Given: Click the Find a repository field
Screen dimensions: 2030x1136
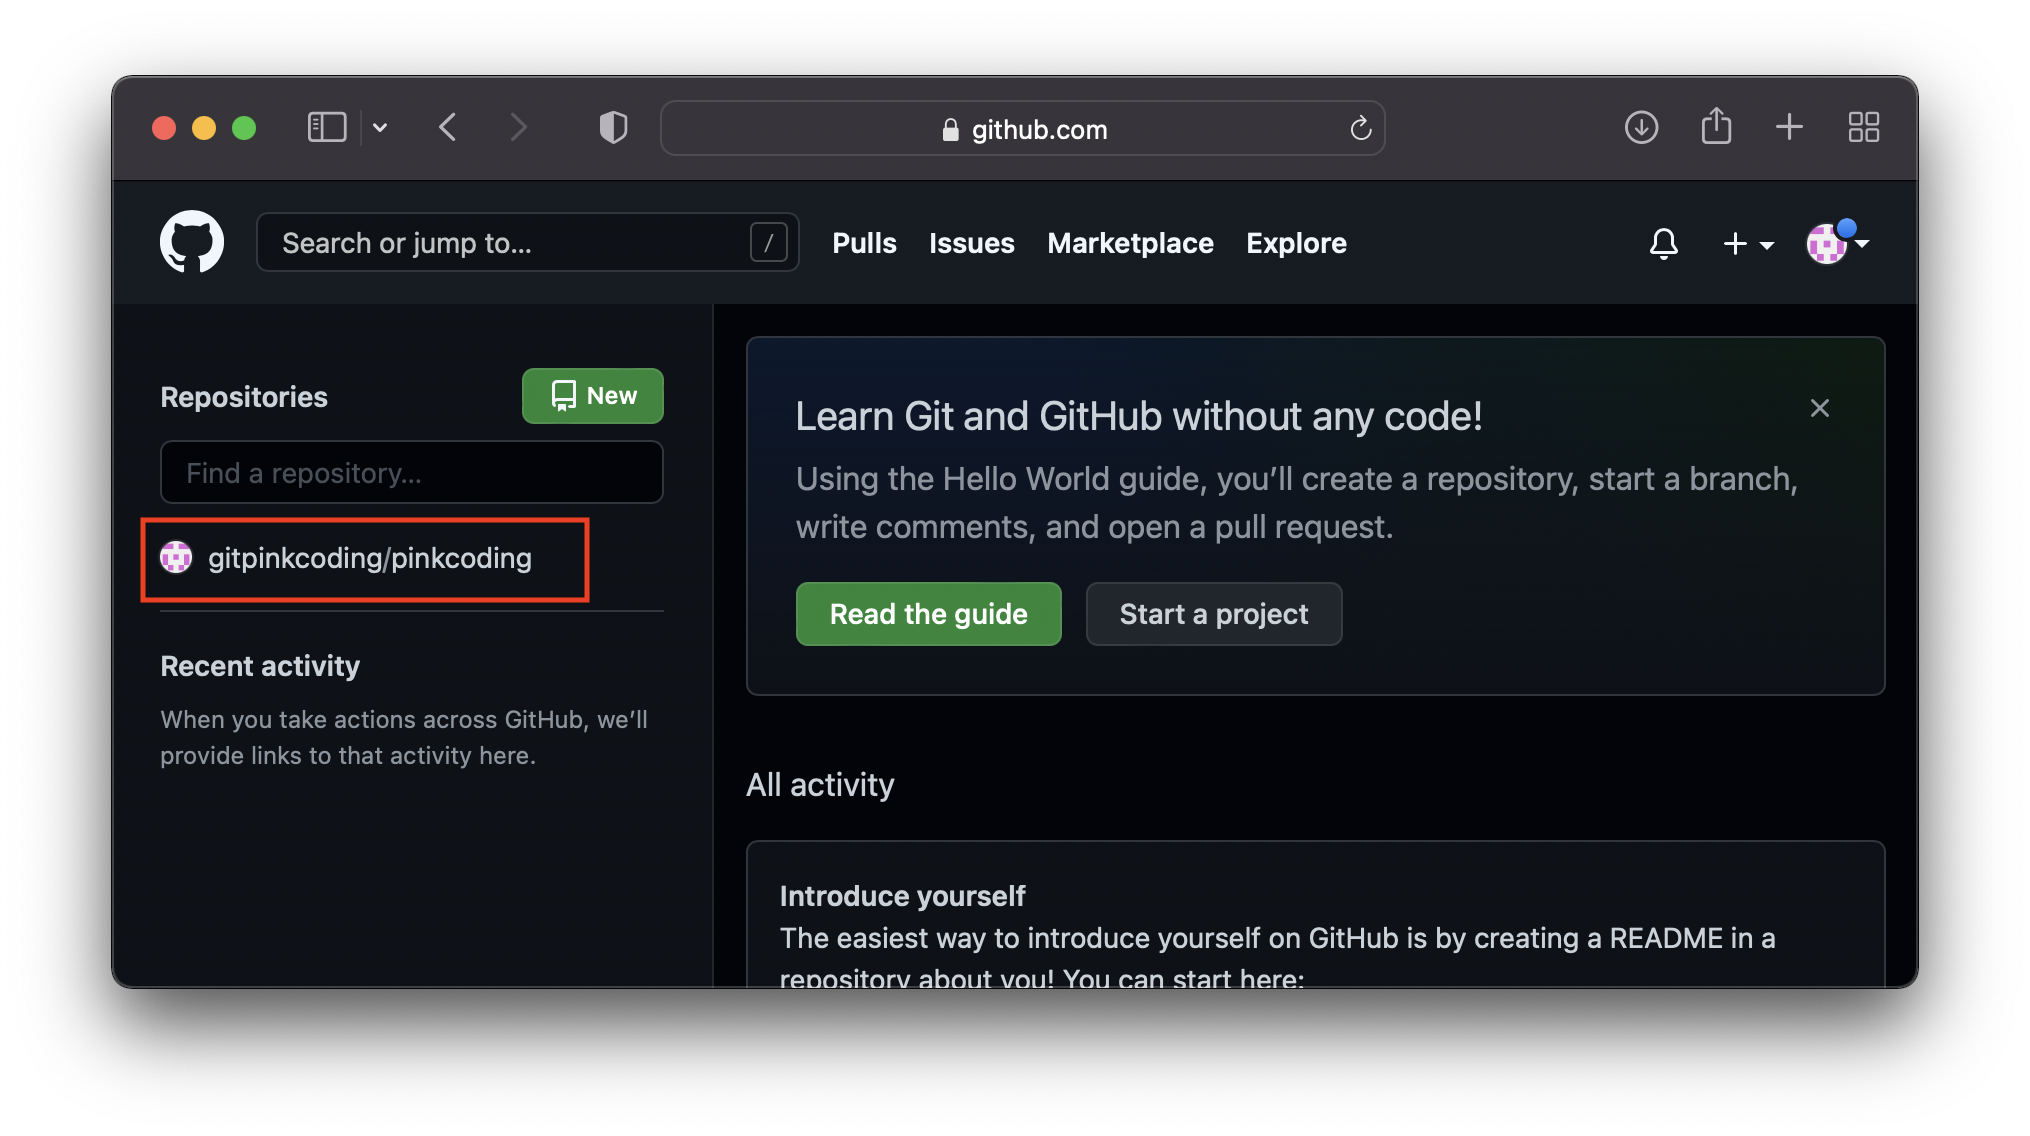Looking at the screenshot, I should click(x=411, y=472).
